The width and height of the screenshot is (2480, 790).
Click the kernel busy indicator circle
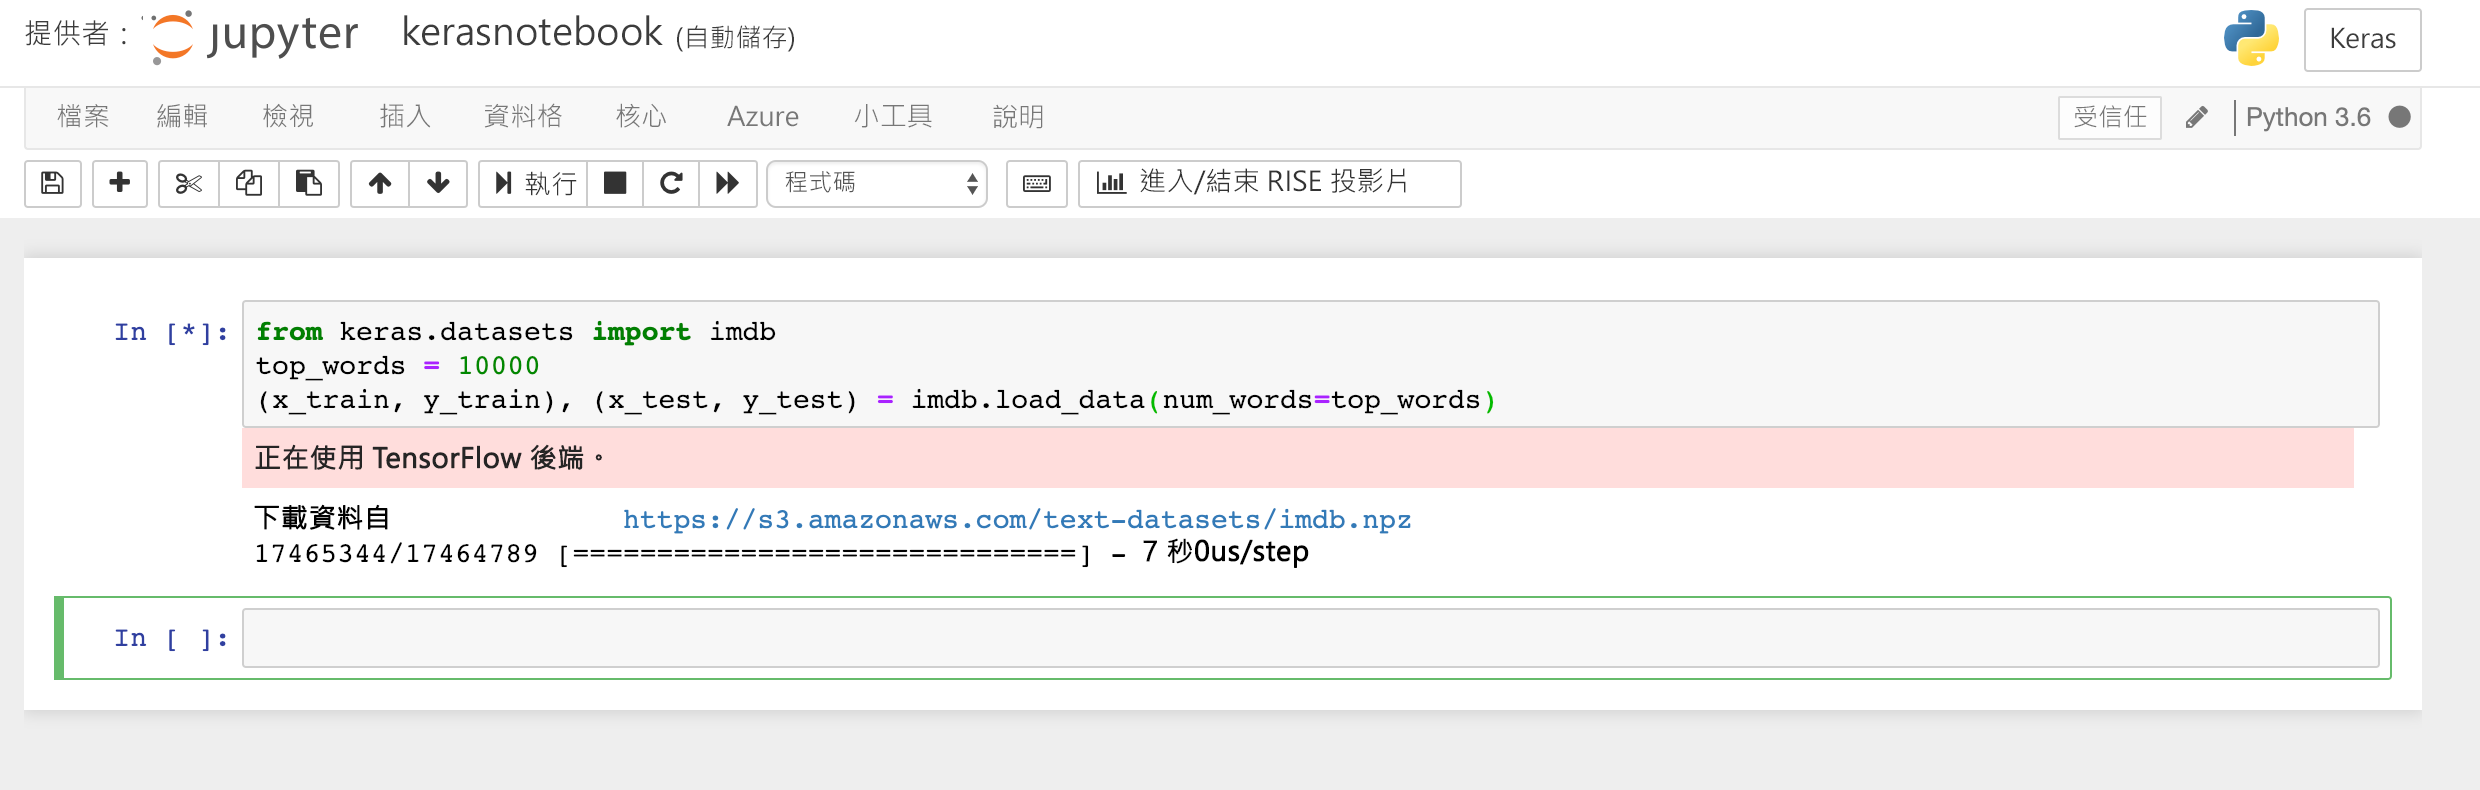click(x=2399, y=117)
